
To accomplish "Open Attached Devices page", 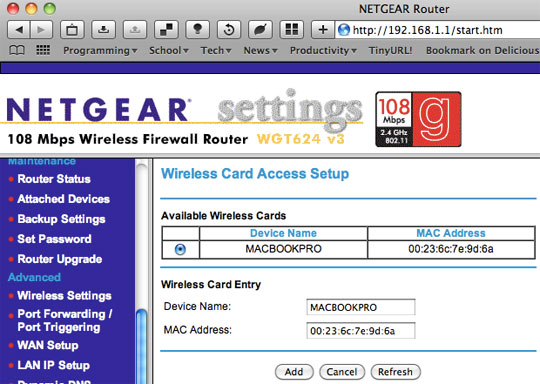I will (64, 199).
